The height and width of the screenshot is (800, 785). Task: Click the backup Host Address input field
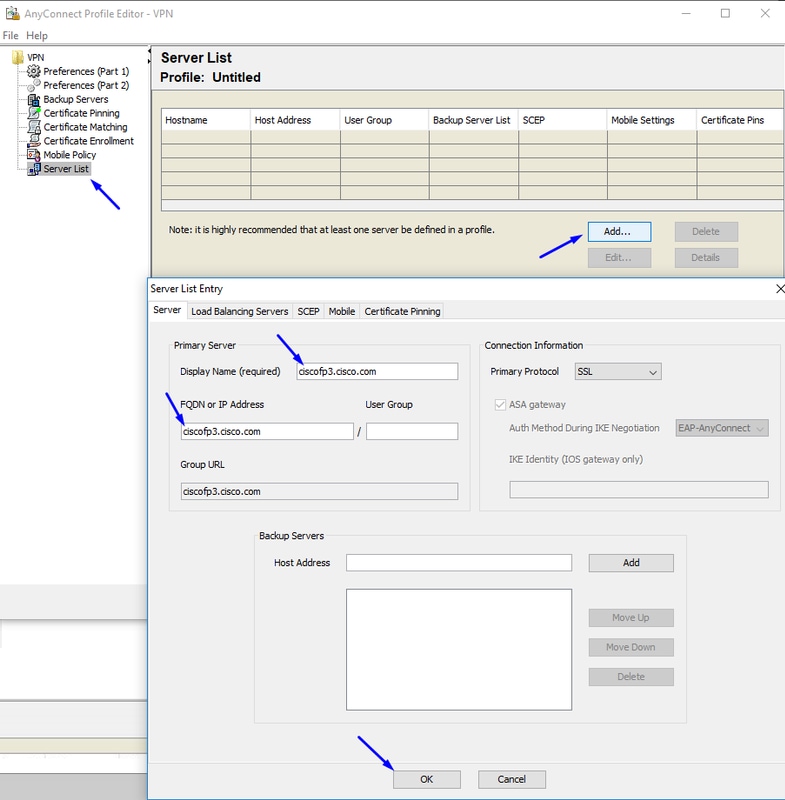coord(459,563)
